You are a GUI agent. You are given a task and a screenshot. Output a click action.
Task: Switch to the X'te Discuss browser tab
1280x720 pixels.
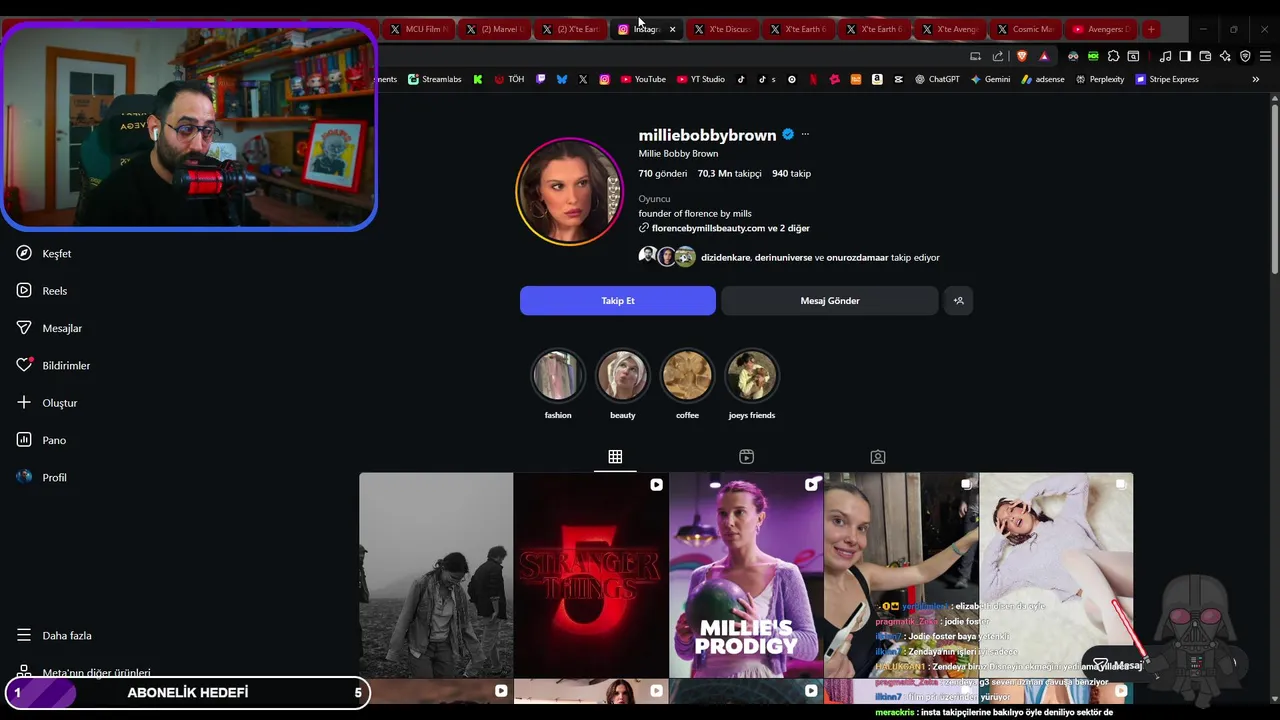point(723,29)
